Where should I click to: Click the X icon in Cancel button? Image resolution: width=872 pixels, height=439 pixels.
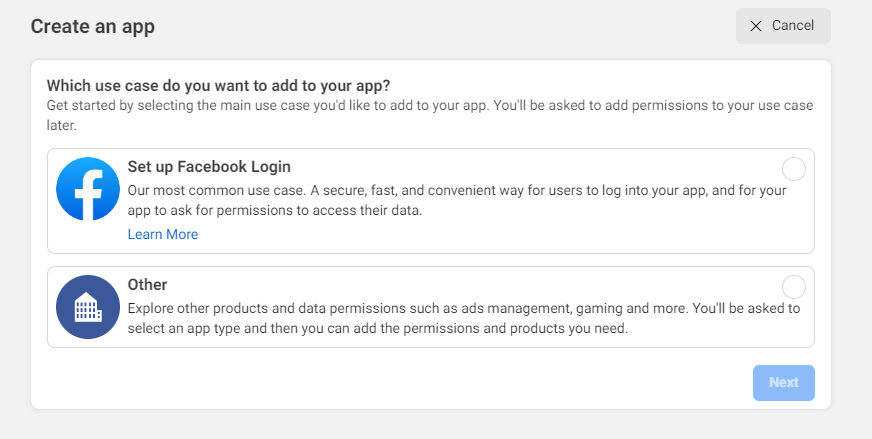756,26
